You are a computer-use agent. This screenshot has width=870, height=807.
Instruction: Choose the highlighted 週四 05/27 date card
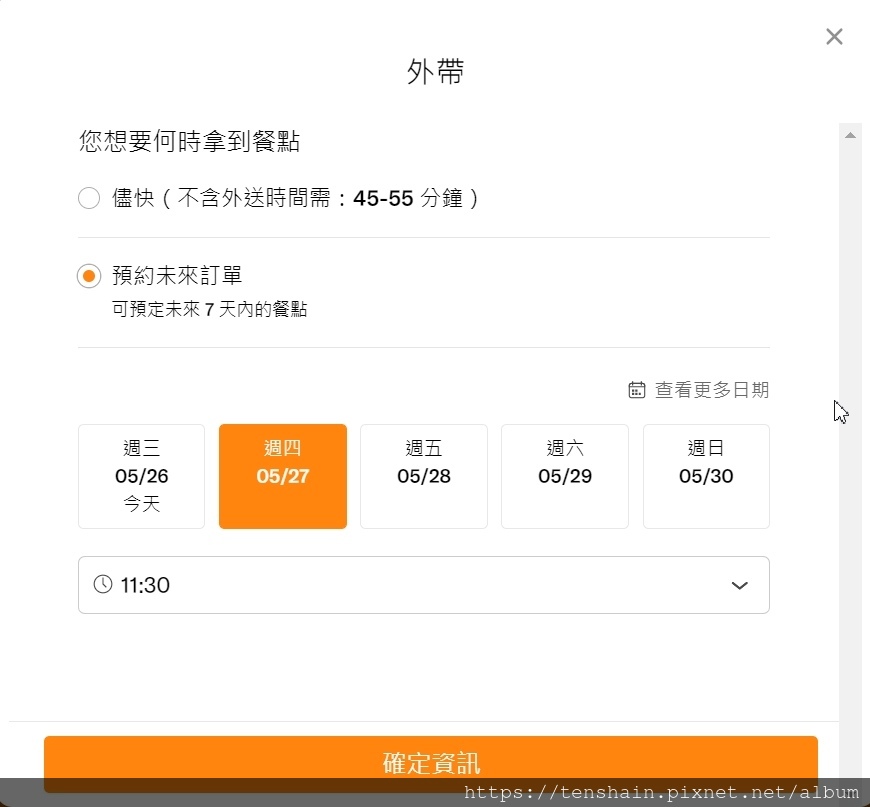pyautogui.click(x=283, y=476)
